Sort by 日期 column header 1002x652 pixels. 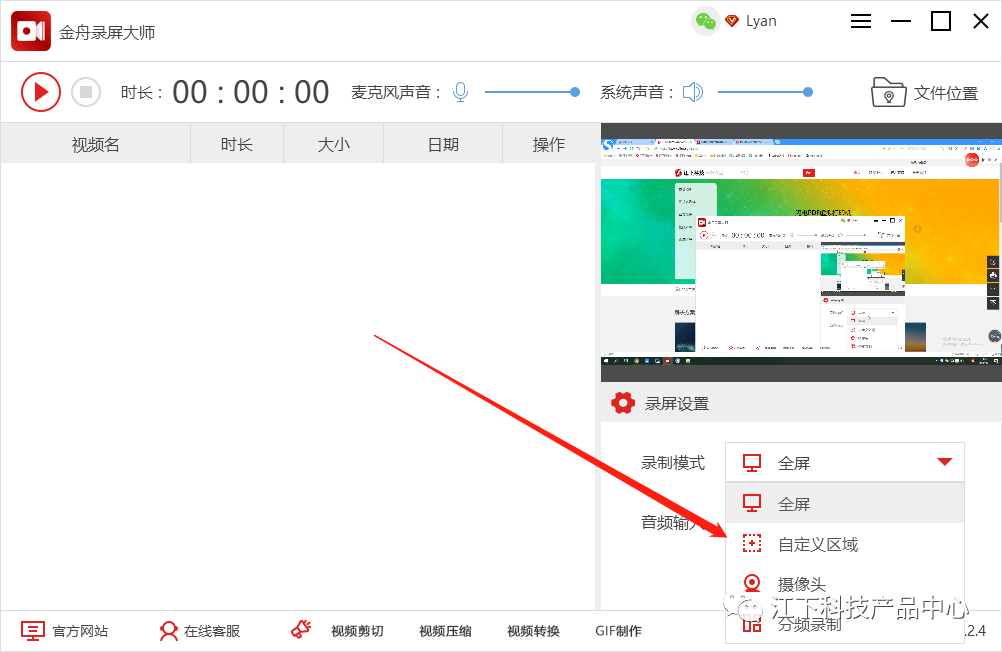pos(443,144)
